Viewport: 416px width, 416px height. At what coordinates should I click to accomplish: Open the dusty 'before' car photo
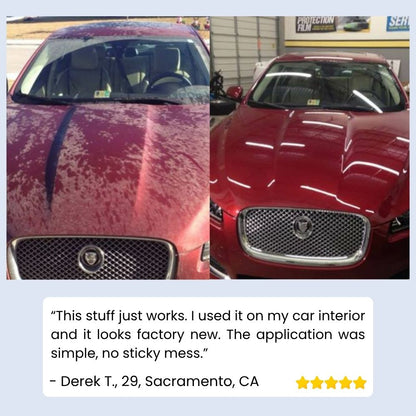click(x=108, y=148)
